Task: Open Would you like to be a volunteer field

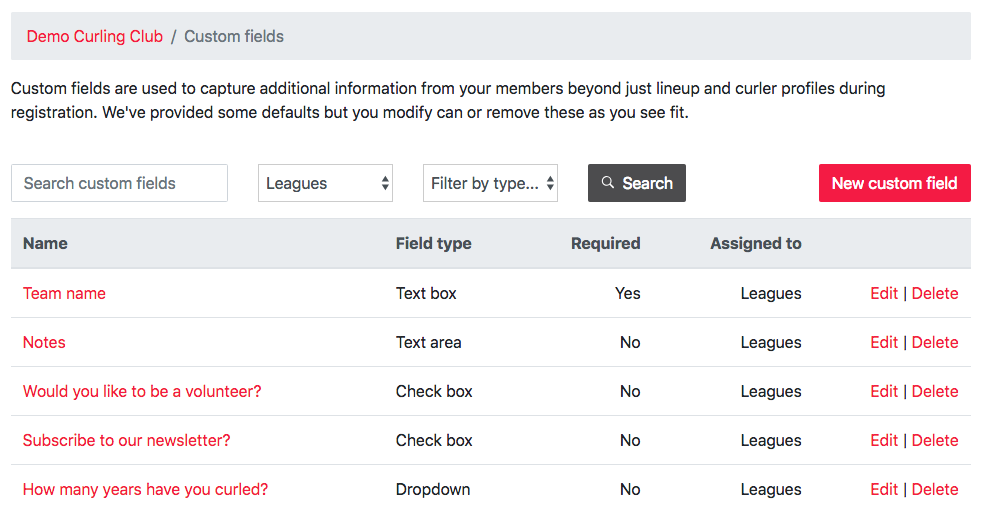Action: click(x=142, y=391)
